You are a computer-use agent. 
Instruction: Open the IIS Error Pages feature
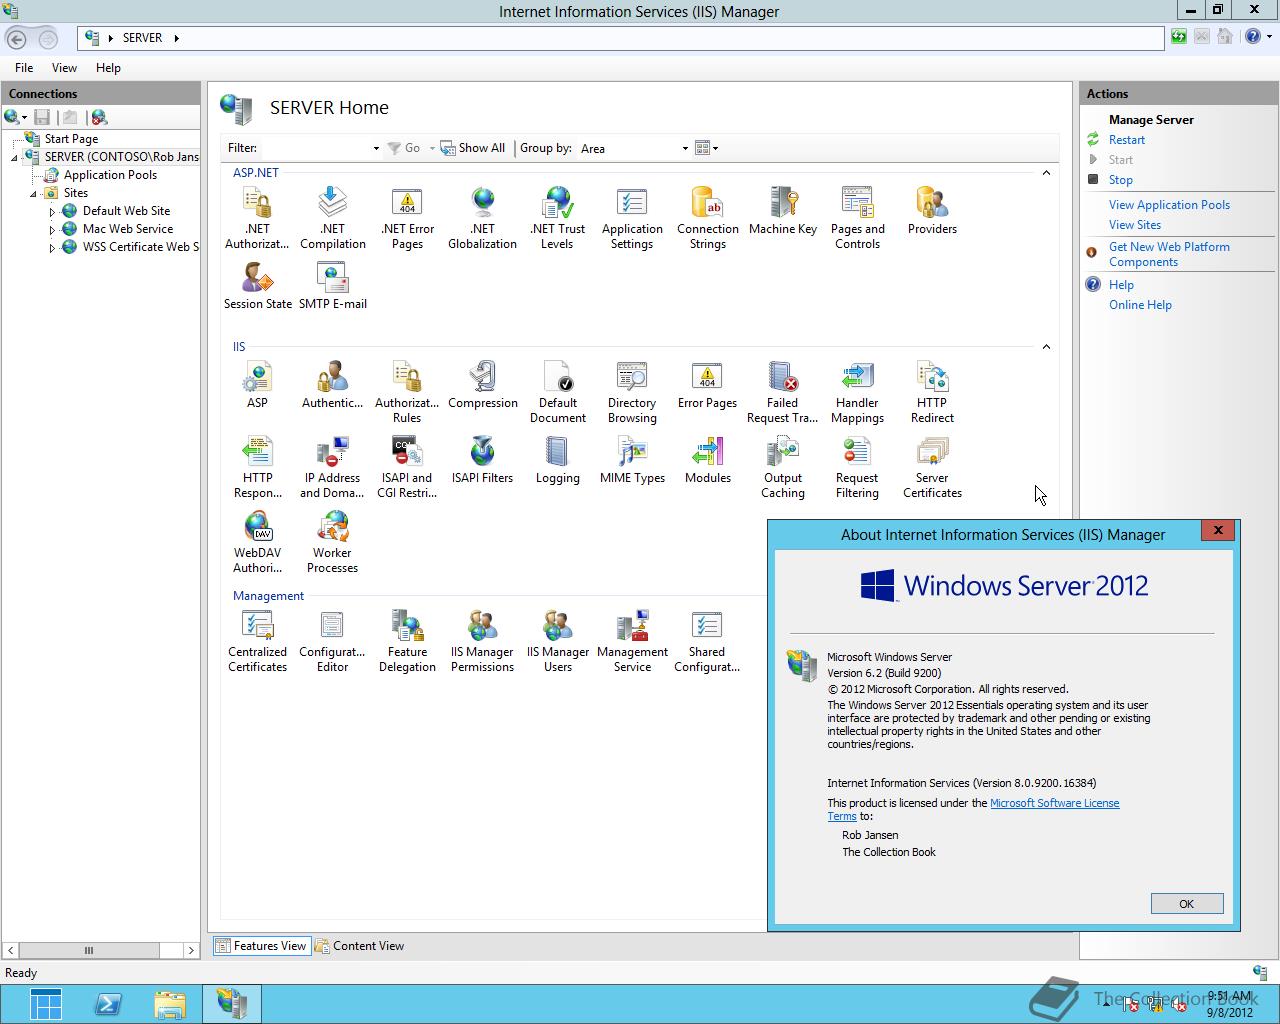point(707,385)
